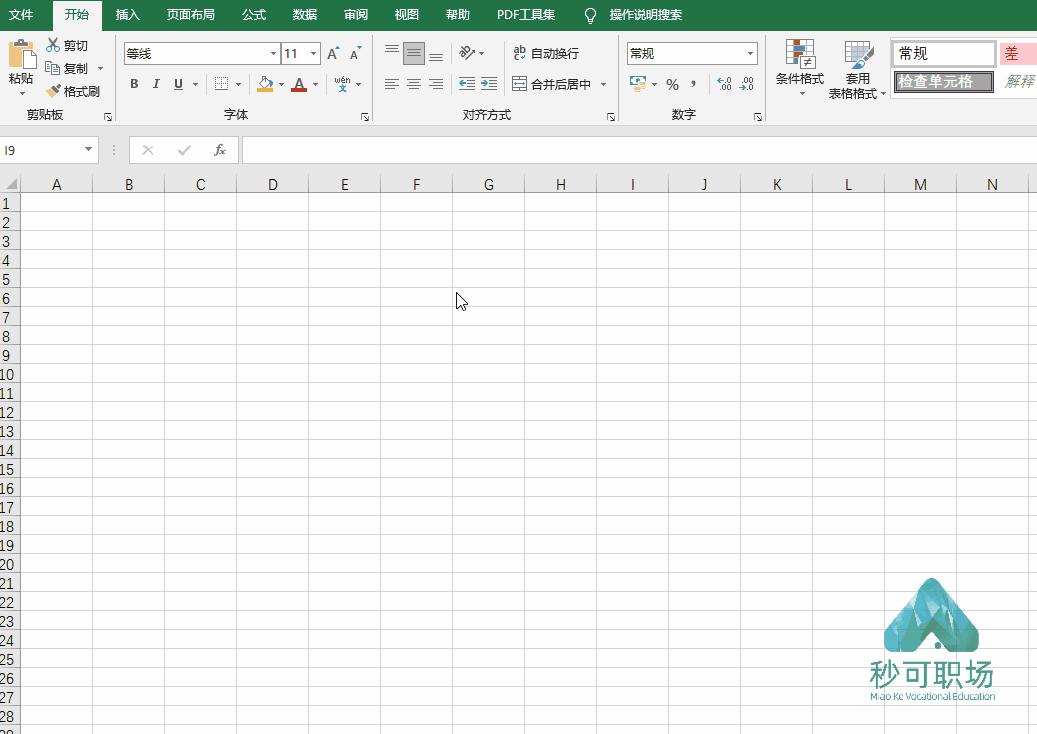Image resolution: width=1037 pixels, height=734 pixels.
Task: Open the number format 常规 dropdown
Action: (x=749, y=52)
